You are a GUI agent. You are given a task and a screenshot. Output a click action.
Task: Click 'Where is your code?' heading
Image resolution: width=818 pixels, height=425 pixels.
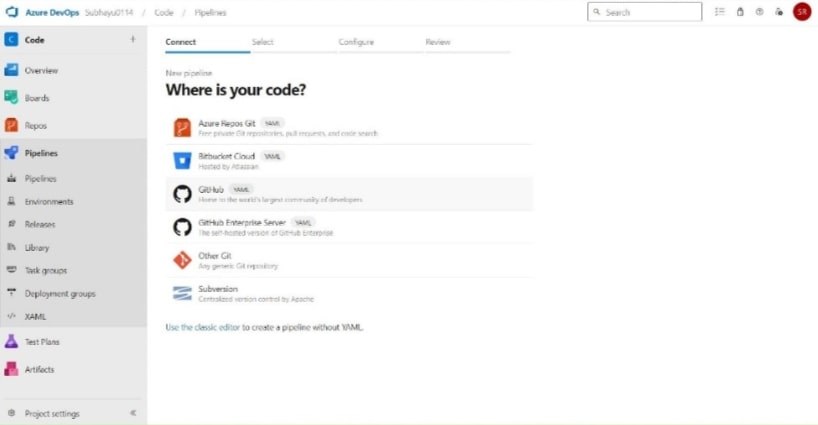click(x=236, y=90)
